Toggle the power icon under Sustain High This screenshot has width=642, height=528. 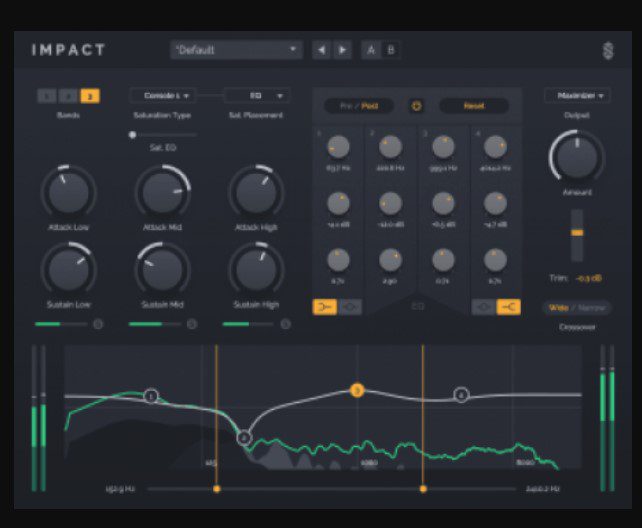point(286,324)
